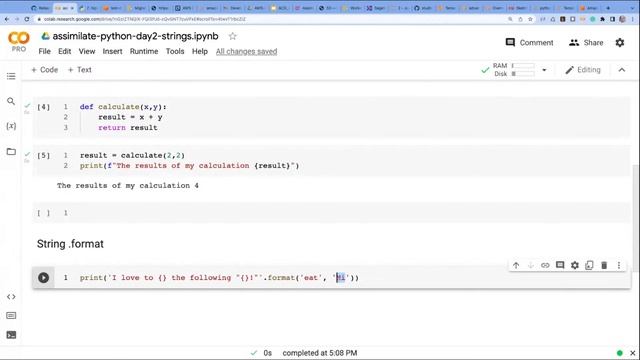Viewport: 640px width, 360px height.
Task: Open a new browser tab
Action: [608, 8]
